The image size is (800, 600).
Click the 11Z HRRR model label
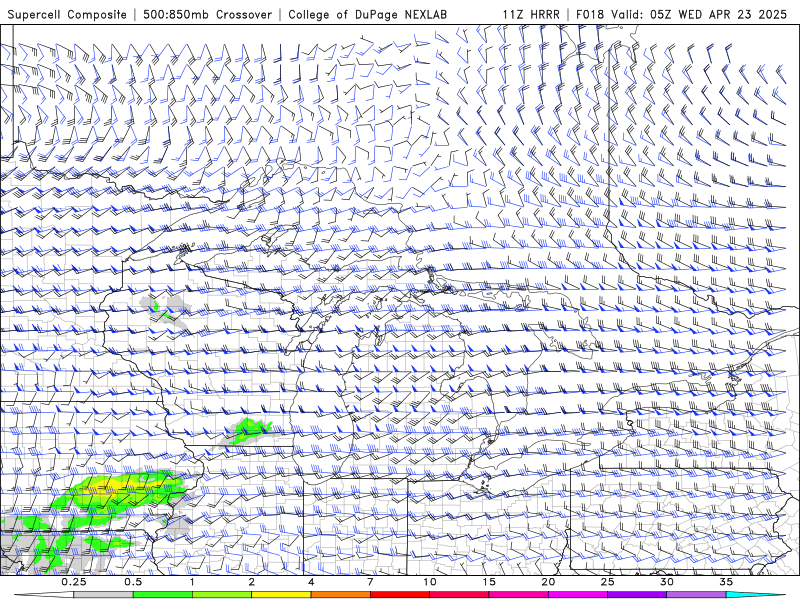click(x=531, y=14)
